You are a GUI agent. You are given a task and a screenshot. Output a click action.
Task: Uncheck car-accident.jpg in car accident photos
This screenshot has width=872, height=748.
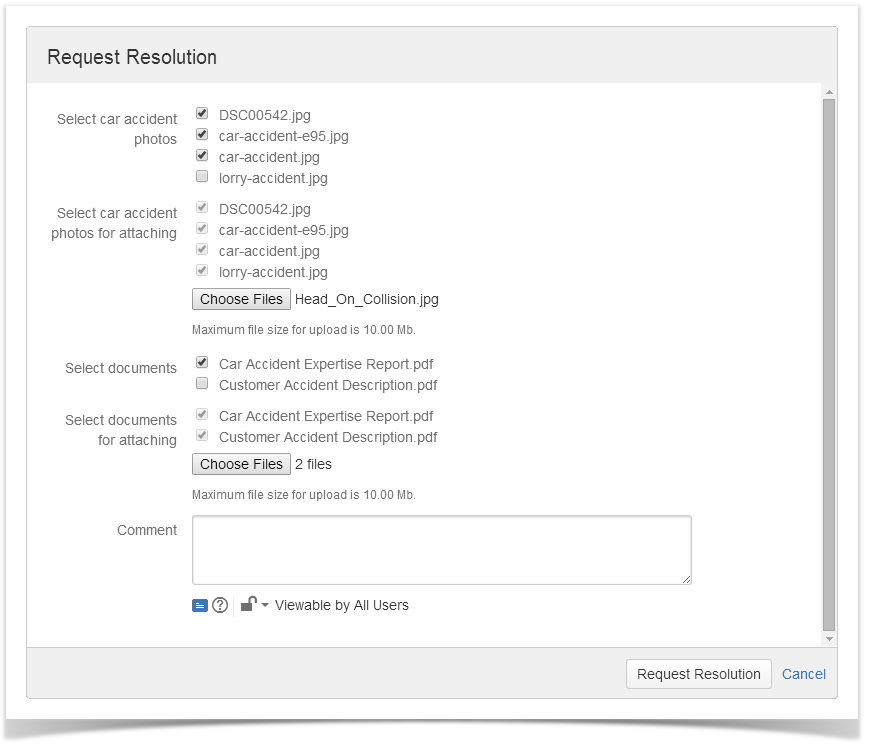pyautogui.click(x=202, y=156)
